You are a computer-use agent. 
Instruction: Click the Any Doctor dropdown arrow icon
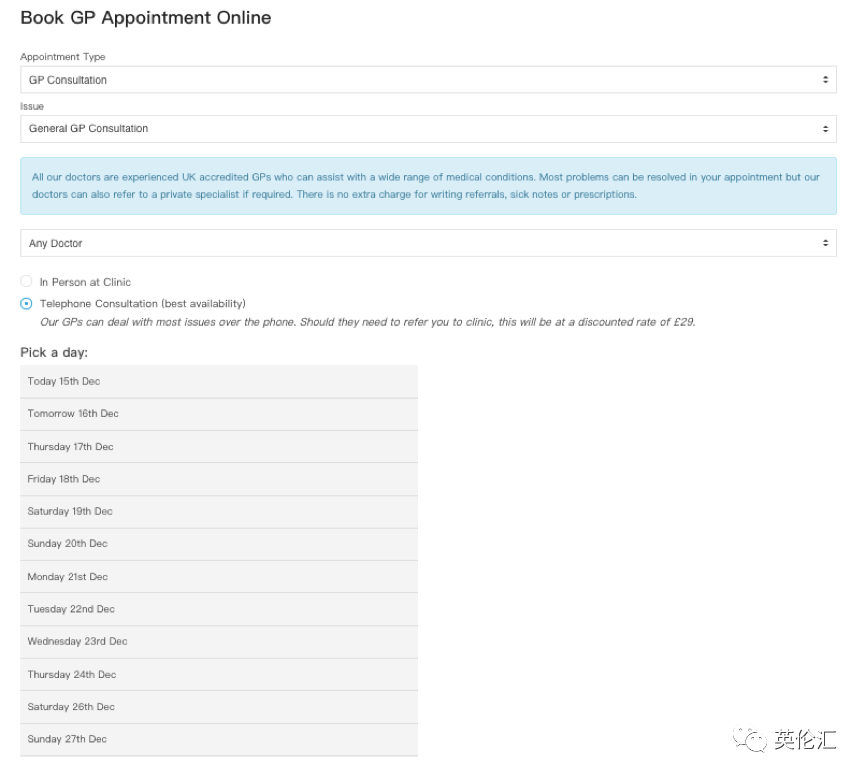[825, 243]
